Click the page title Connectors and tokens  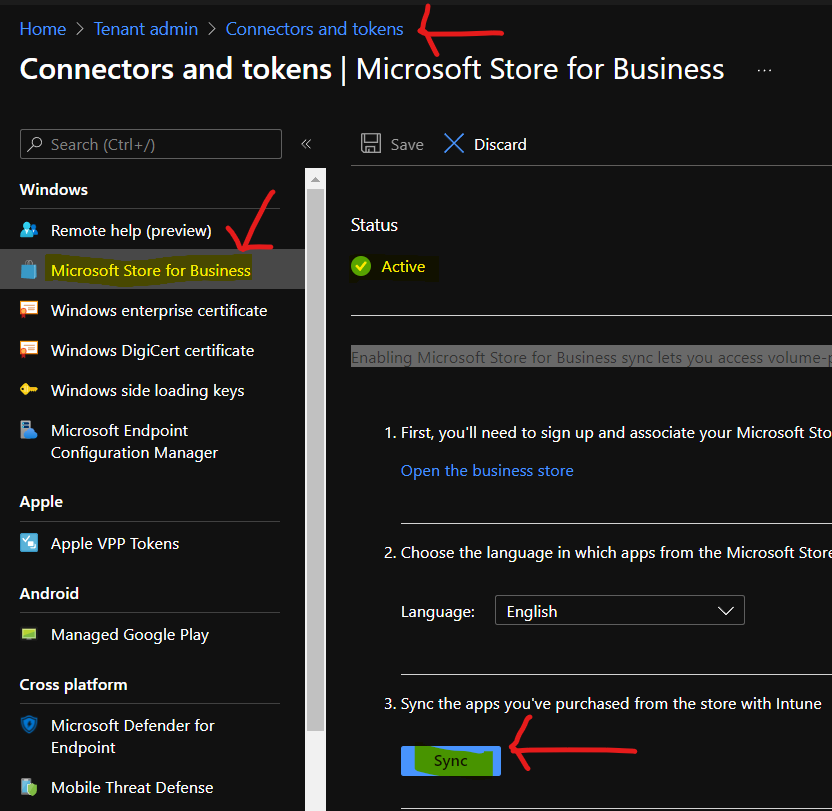point(176,69)
